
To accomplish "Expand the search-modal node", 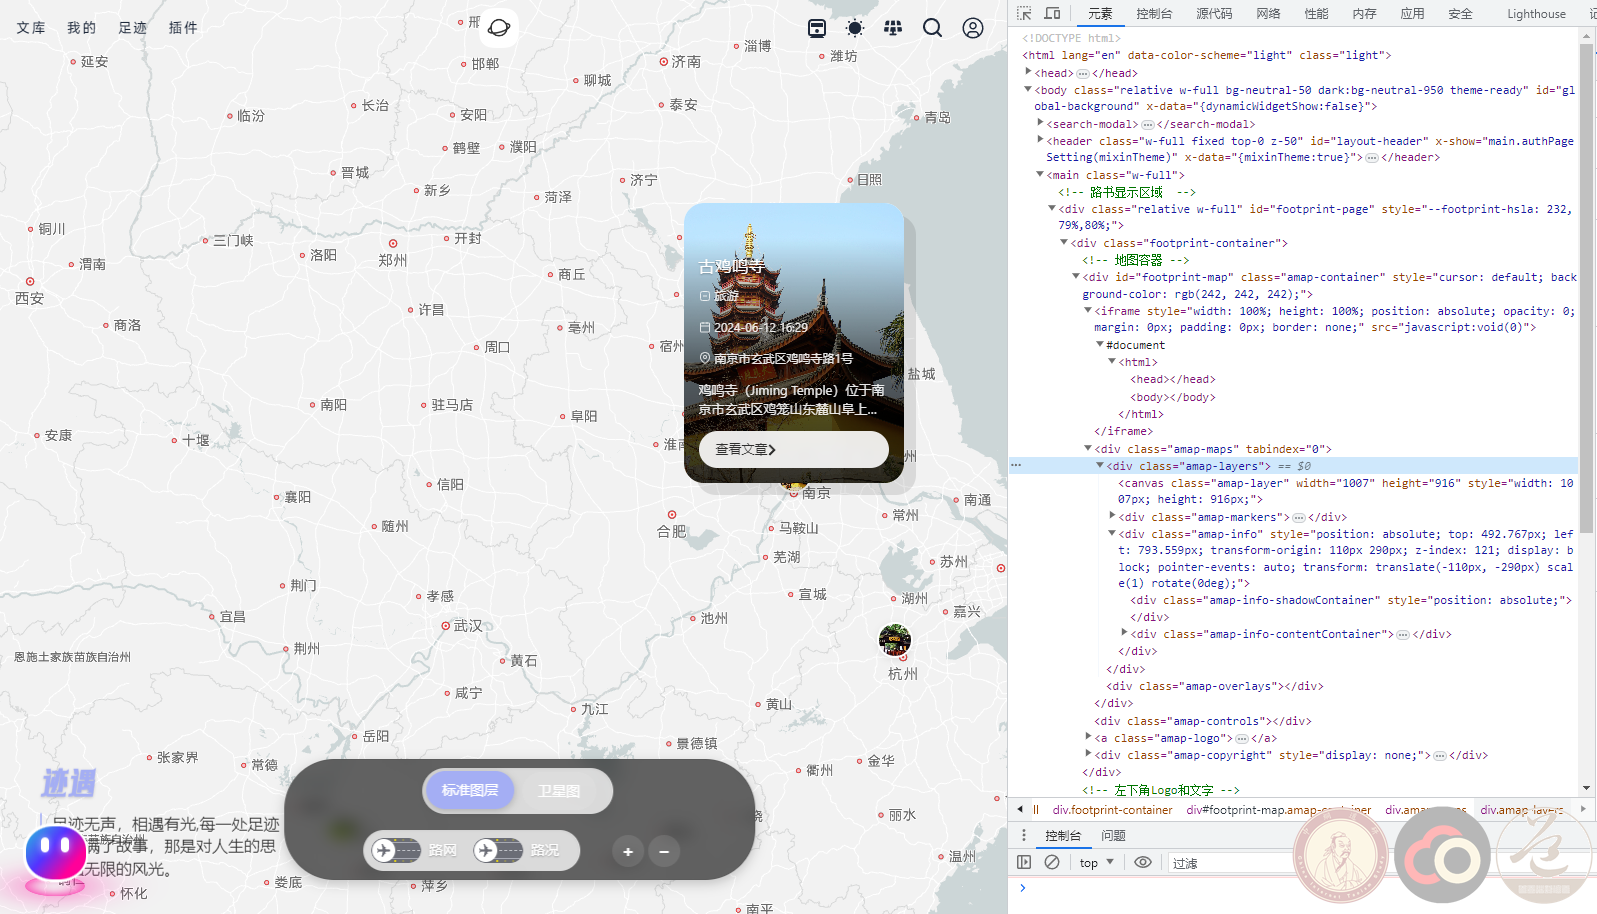I will (x=1040, y=124).
